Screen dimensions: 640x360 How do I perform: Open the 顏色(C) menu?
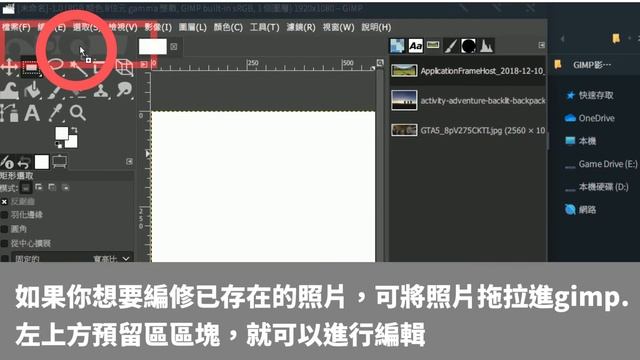(228, 27)
